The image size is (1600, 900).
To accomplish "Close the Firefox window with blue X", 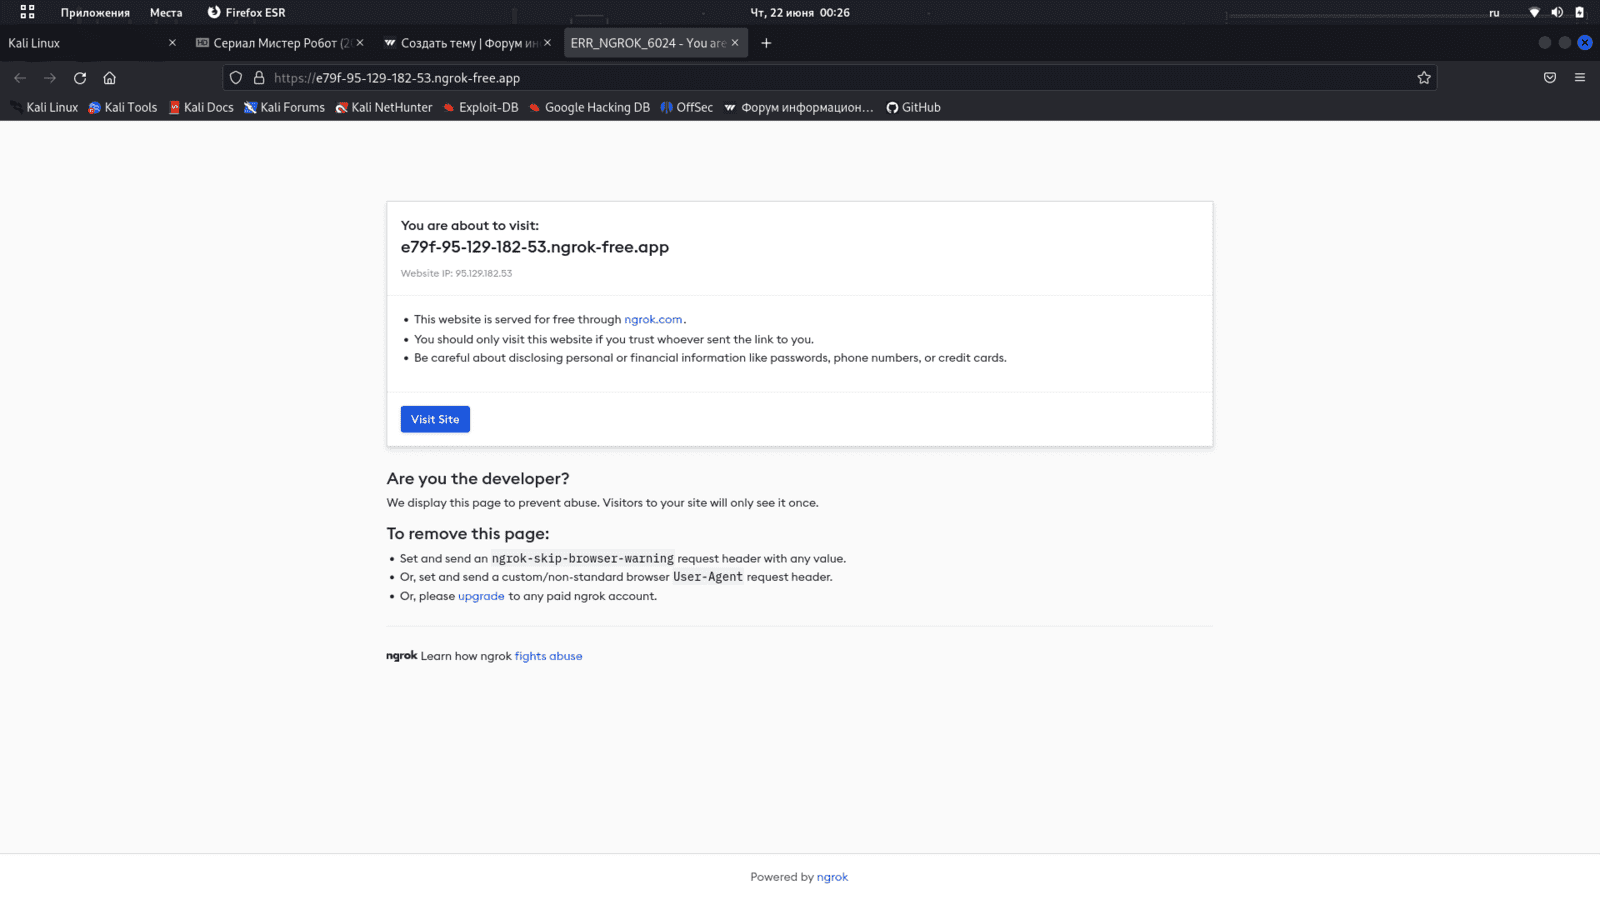I will [1584, 43].
